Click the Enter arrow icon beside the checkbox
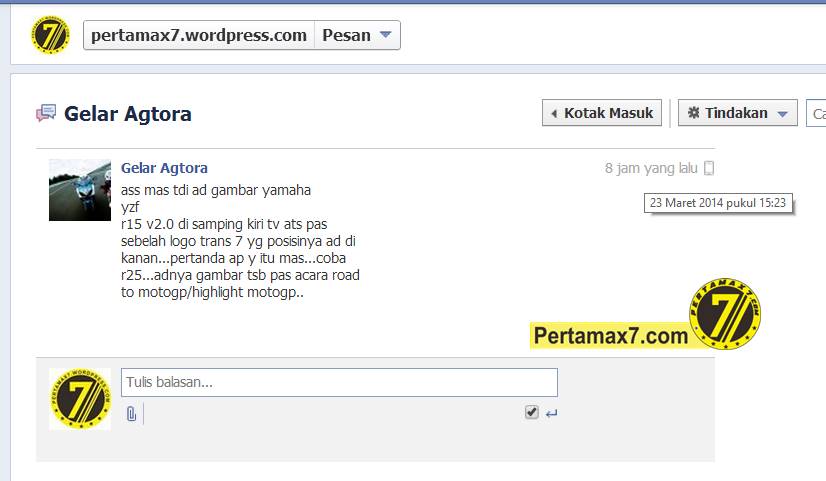Image resolution: width=826 pixels, height=481 pixels. (x=551, y=413)
